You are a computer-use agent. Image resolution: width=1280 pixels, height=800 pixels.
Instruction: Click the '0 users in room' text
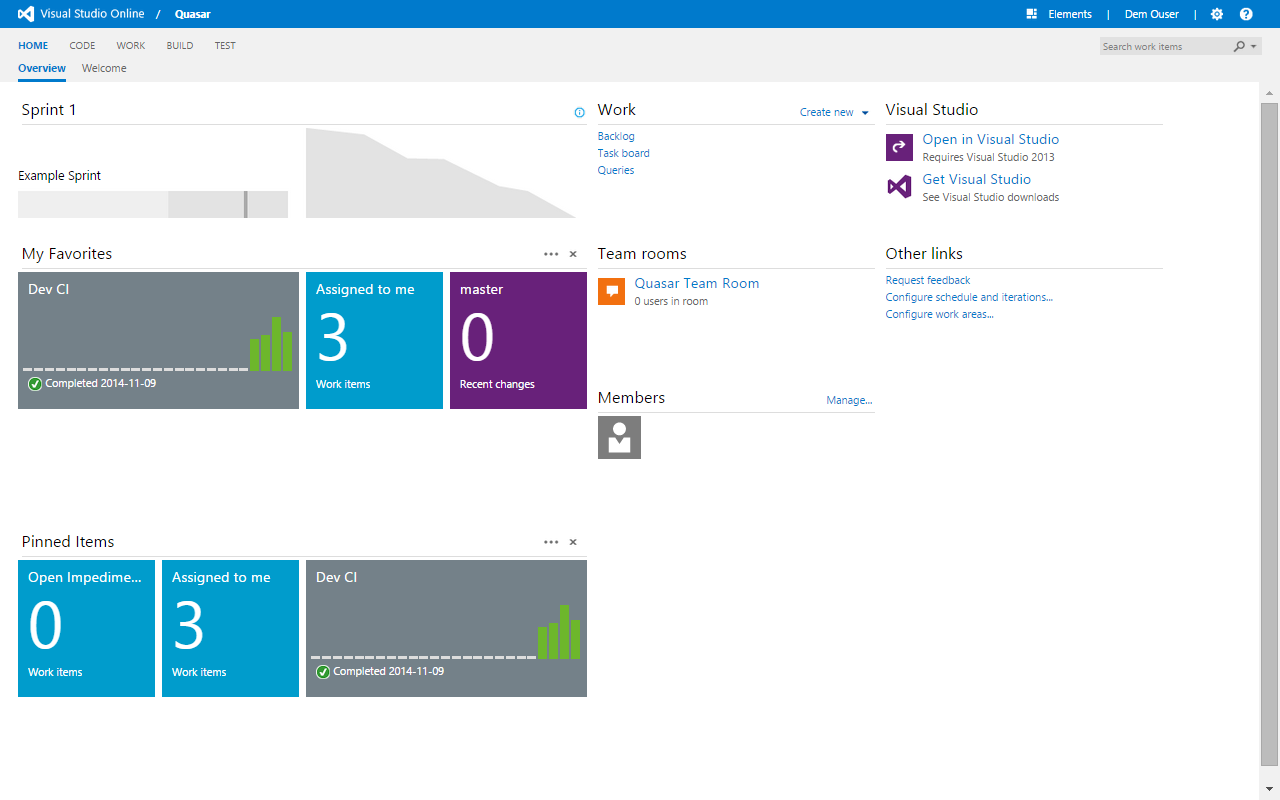coord(671,301)
